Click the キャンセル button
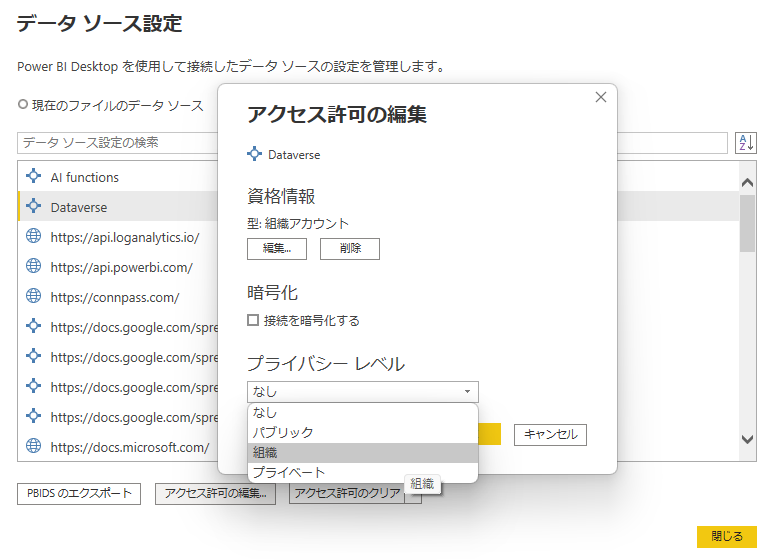 pyautogui.click(x=550, y=435)
